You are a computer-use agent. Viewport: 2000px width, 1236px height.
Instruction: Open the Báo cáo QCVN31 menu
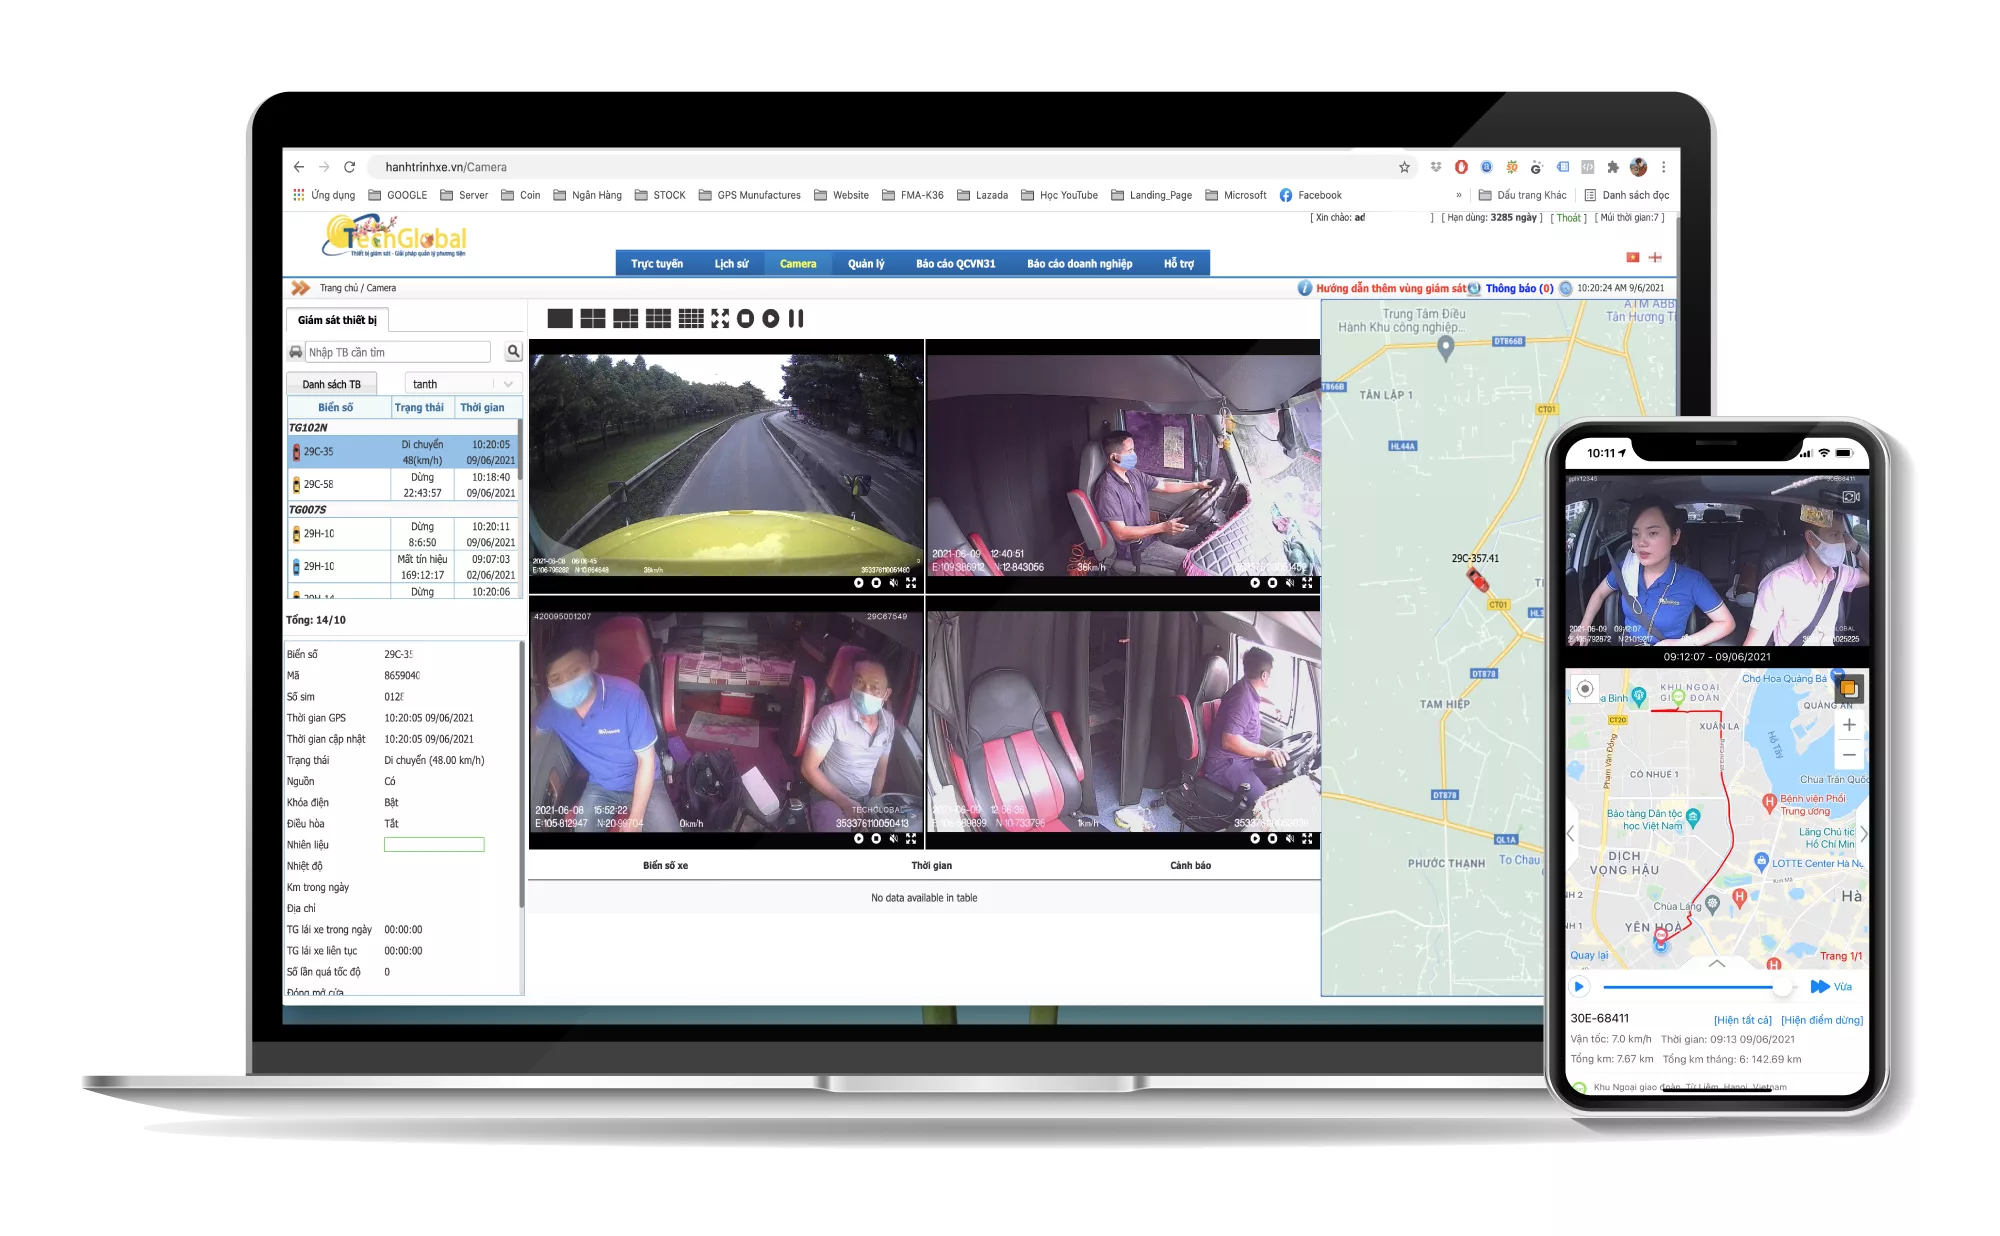[x=955, y=264]
